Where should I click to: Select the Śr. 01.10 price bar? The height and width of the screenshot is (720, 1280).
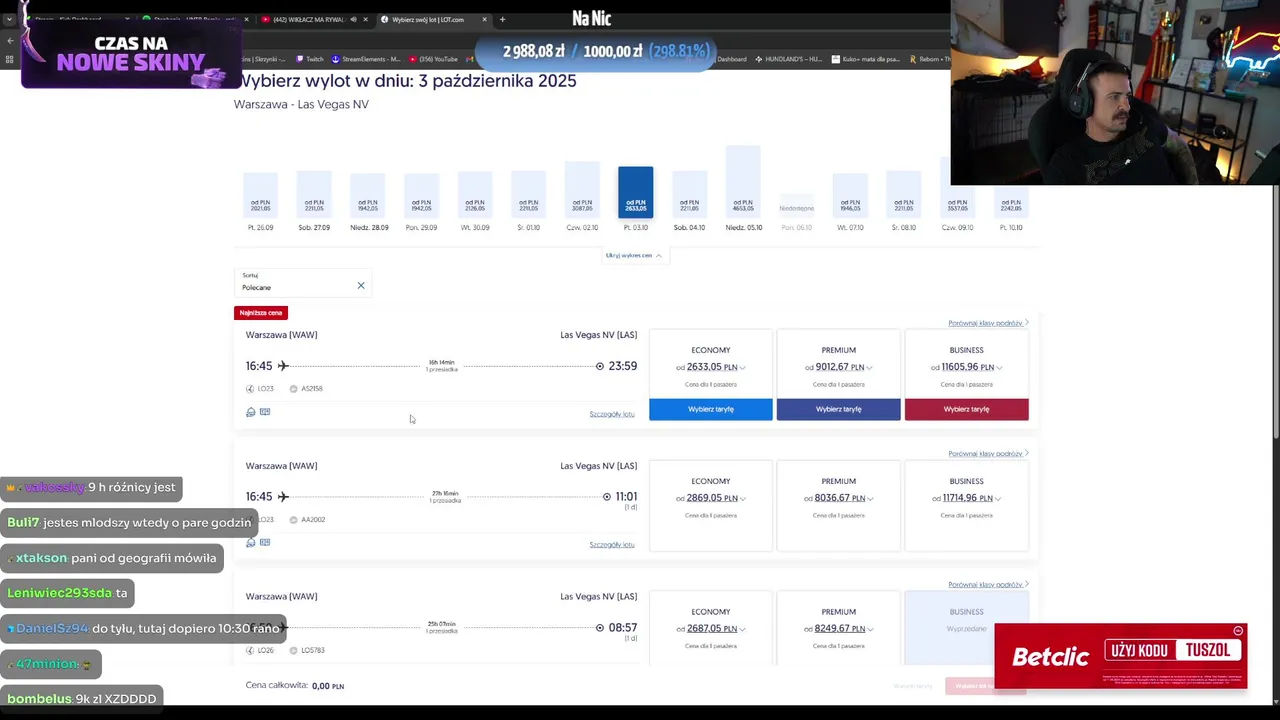coord(528,195)
